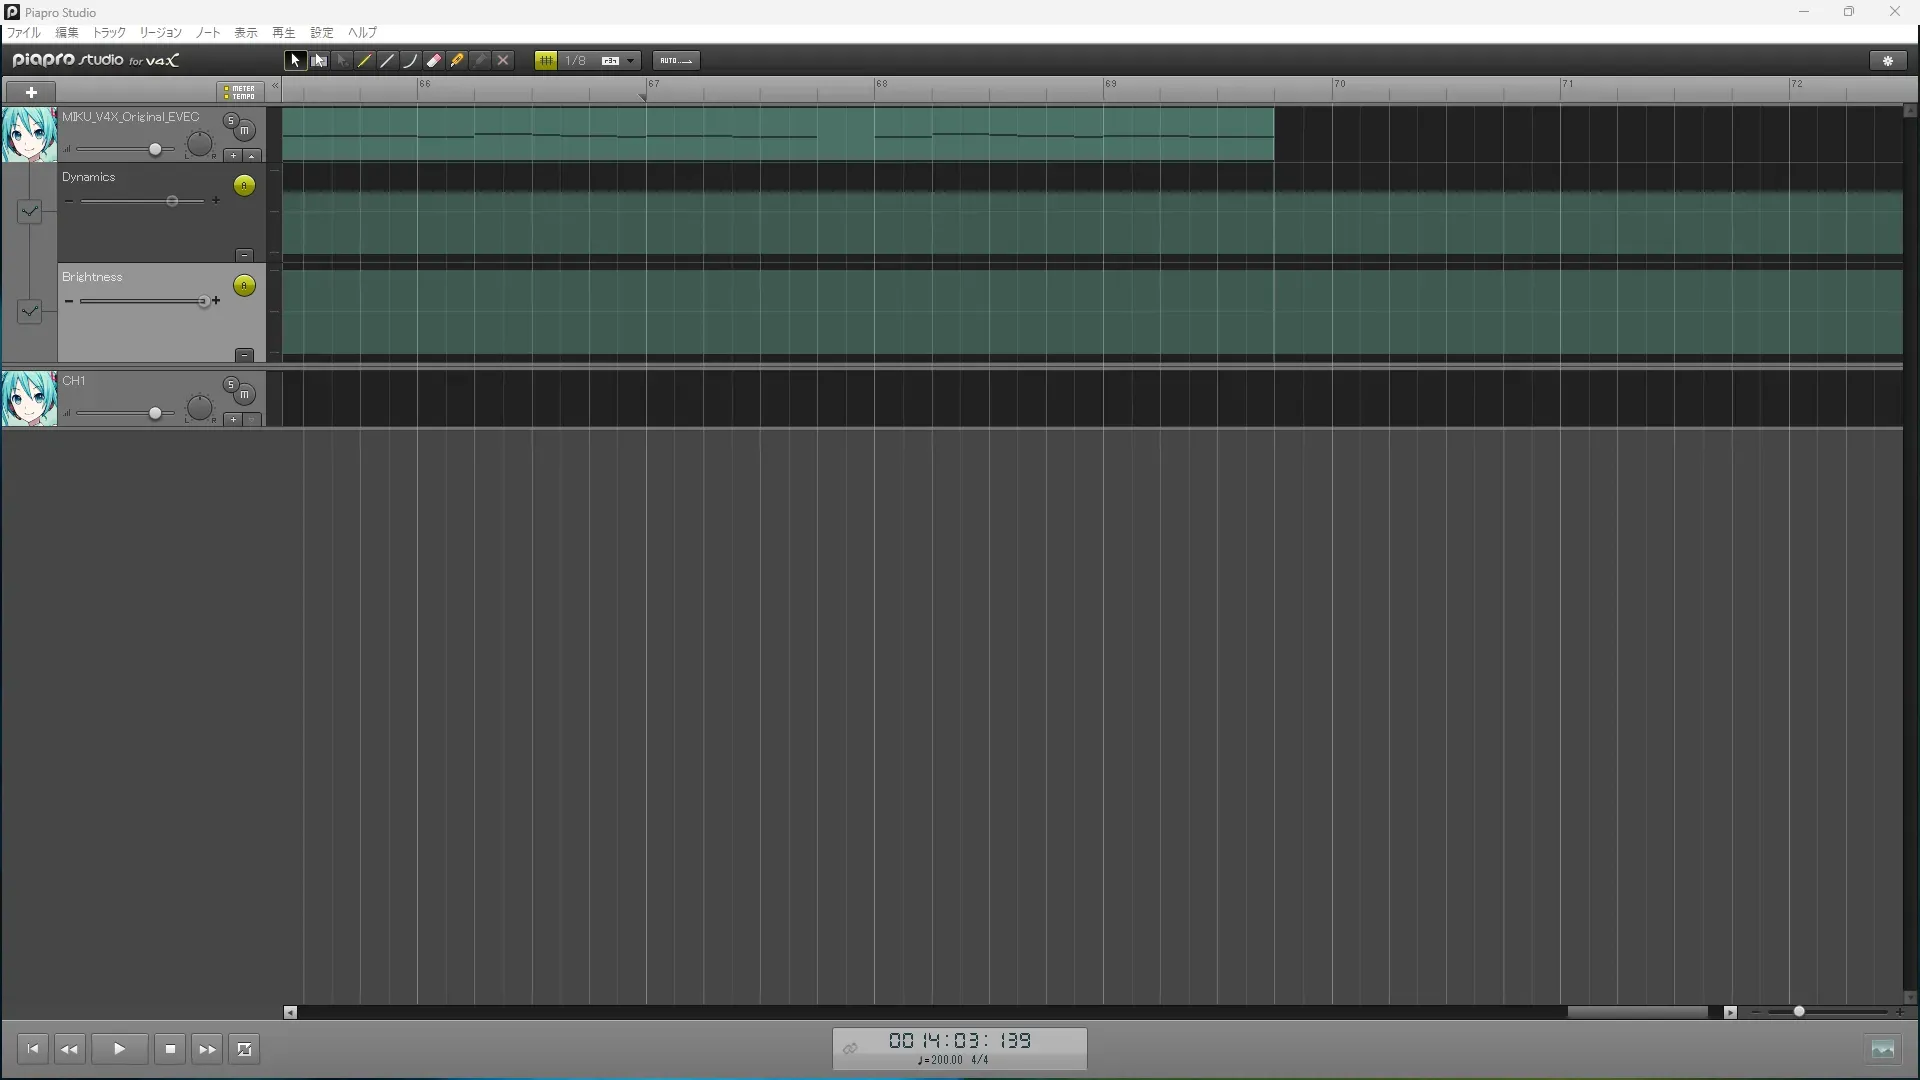Mute the MIKU_V4X_Original_EVEC track
1920x1080 pixels.
[245, 131]
